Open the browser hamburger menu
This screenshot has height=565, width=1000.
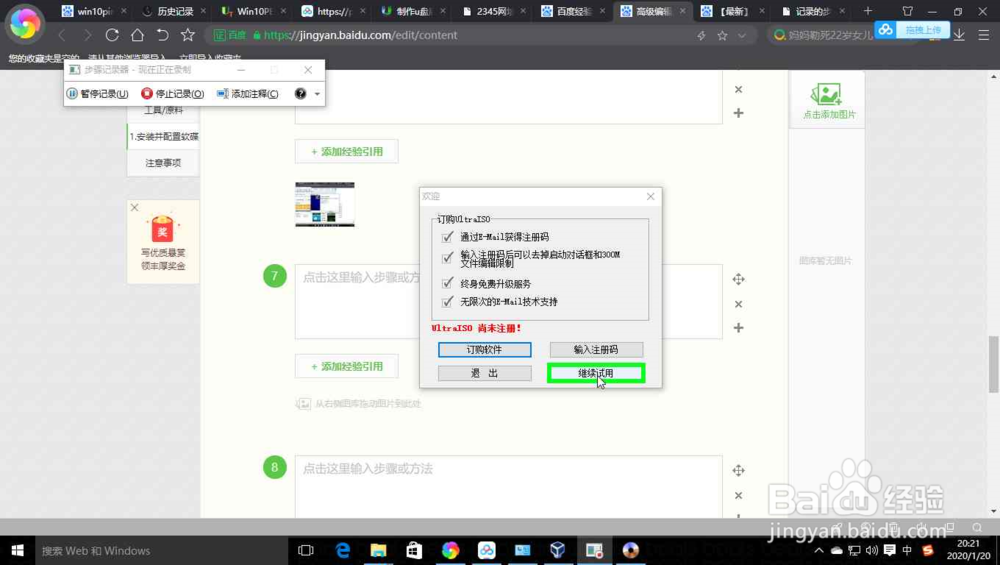(x=983, y=36)
